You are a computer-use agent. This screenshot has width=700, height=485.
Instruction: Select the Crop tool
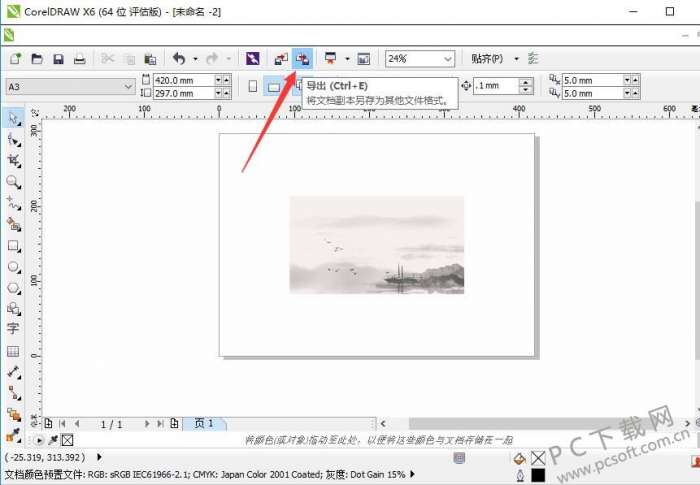click(x=14, y=161)
